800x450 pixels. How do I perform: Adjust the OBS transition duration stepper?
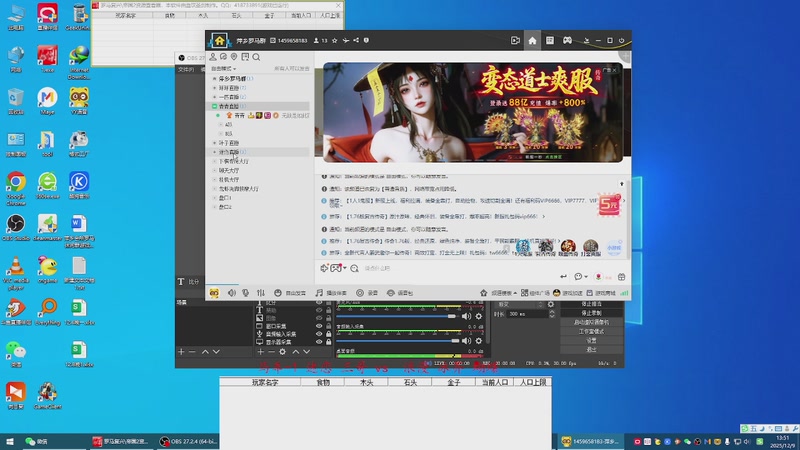[552, 314]
